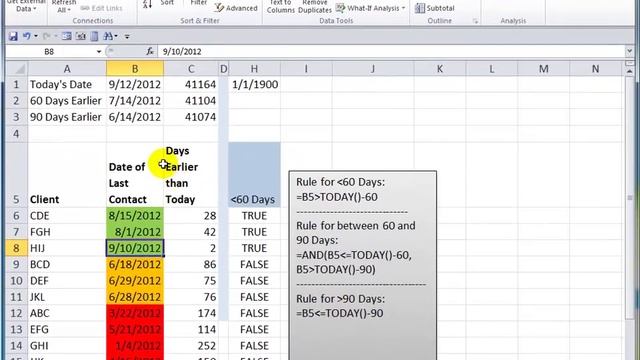Image resolution: width=640 pixels, height=360 pixels.
Task: Click days value 174
Action: pos(191,313)
